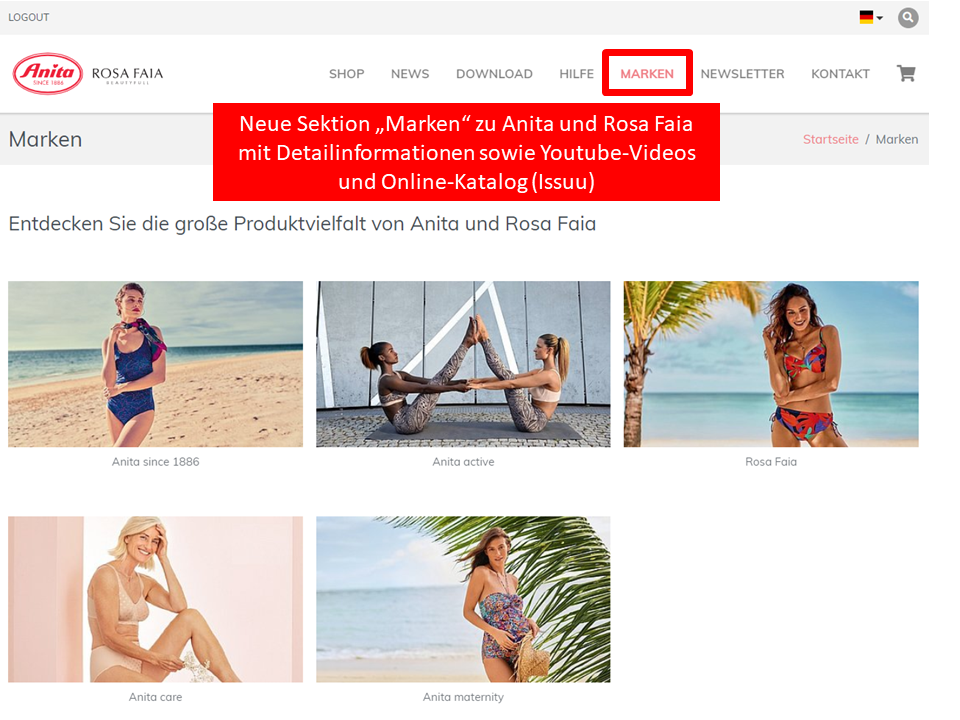The width and height of the screenshot is (960, 720).
Task: Open the SHOP menu item
Action: tap(347, 74)
